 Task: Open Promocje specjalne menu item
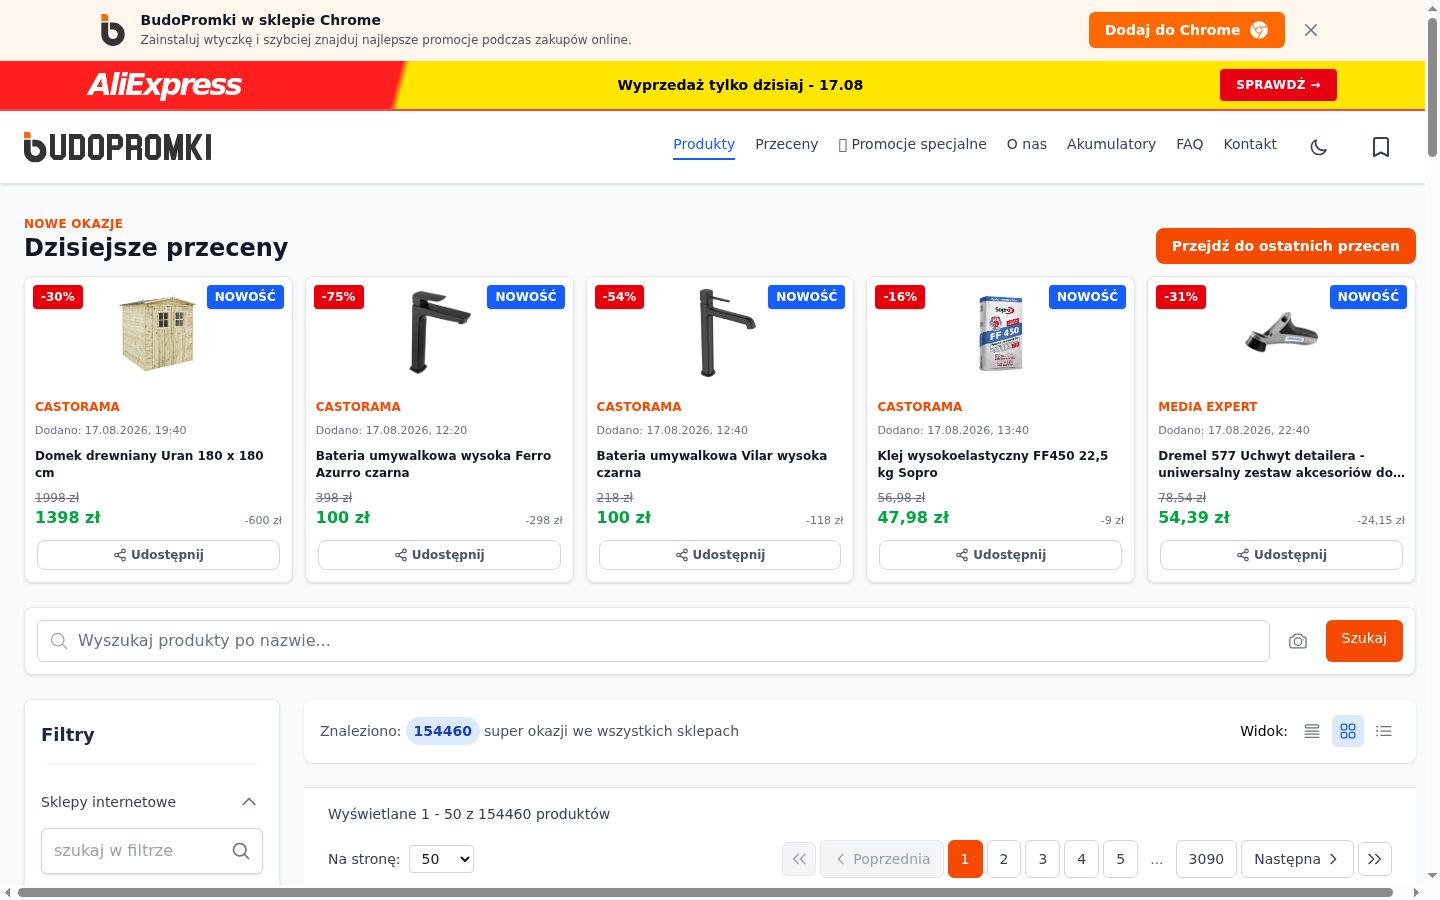[912, 144]
